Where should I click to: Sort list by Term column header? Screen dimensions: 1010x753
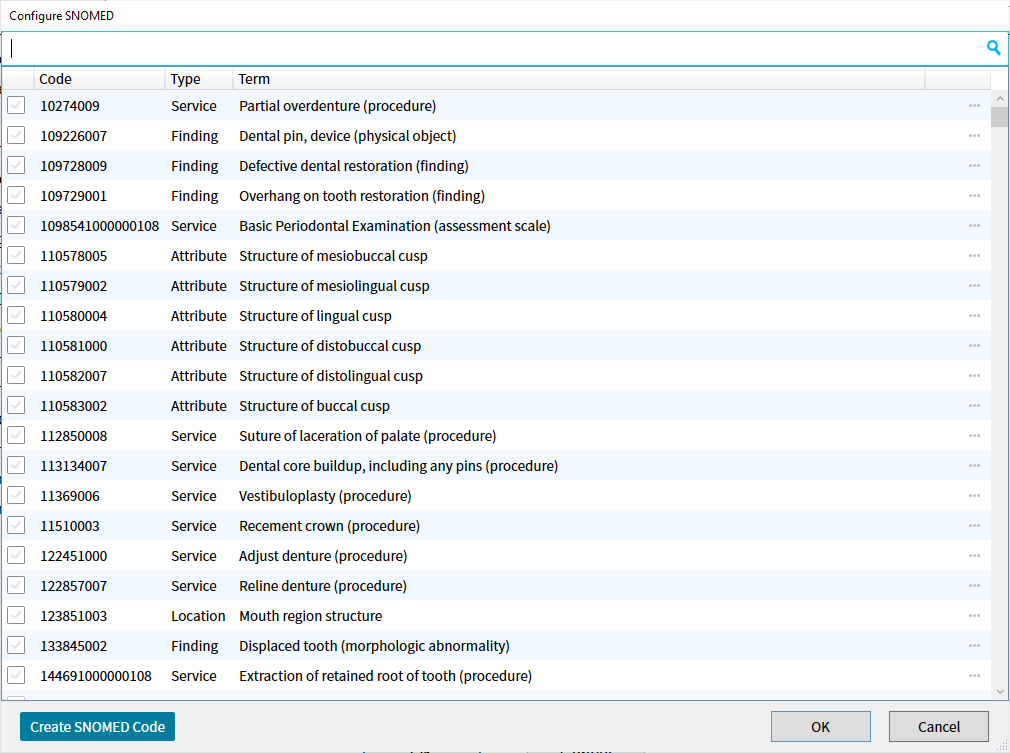click(578, 79)
